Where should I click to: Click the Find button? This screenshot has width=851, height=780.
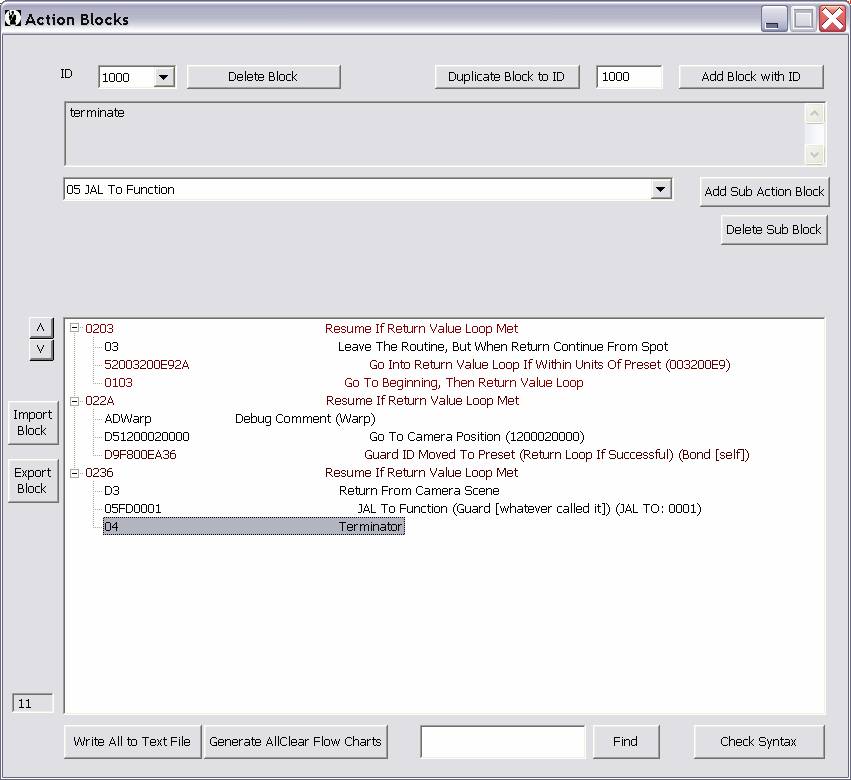(x=626, y=741)
